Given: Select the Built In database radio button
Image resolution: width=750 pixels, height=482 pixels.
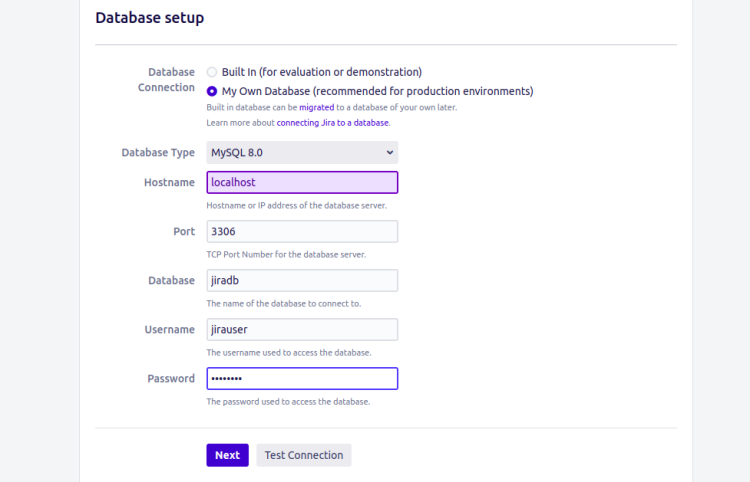Looking at the screenshot, I should tap(212, 72).
